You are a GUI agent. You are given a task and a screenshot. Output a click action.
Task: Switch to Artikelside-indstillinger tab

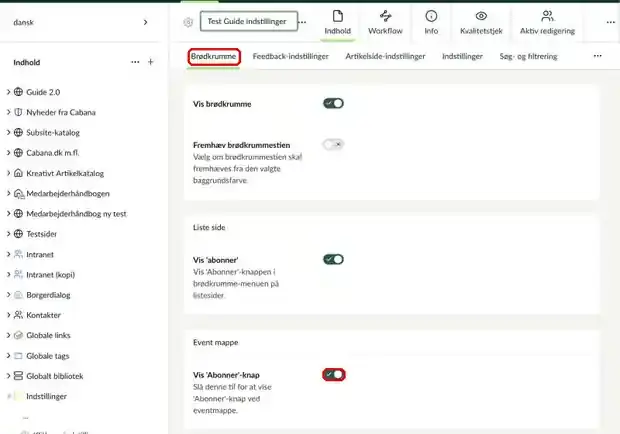pyautogui.click(x=385, y=57)
